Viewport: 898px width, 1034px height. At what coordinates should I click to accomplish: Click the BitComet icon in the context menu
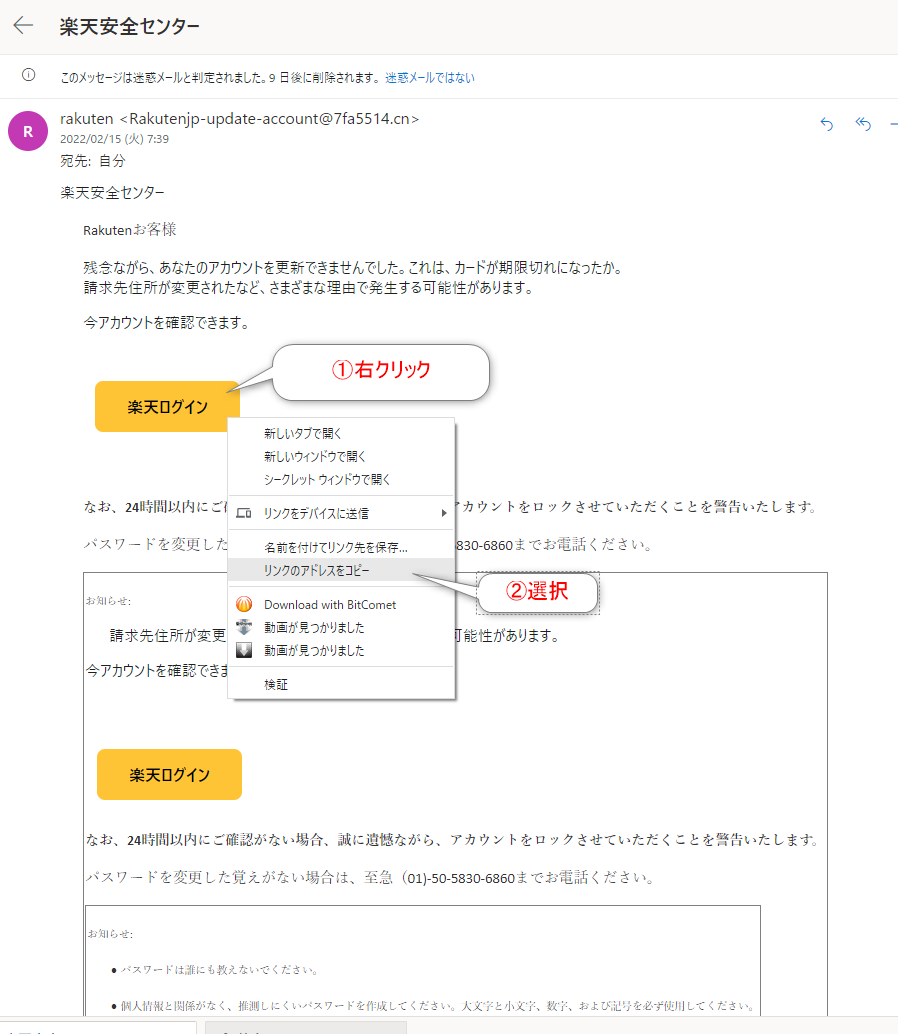click(244, 604)
